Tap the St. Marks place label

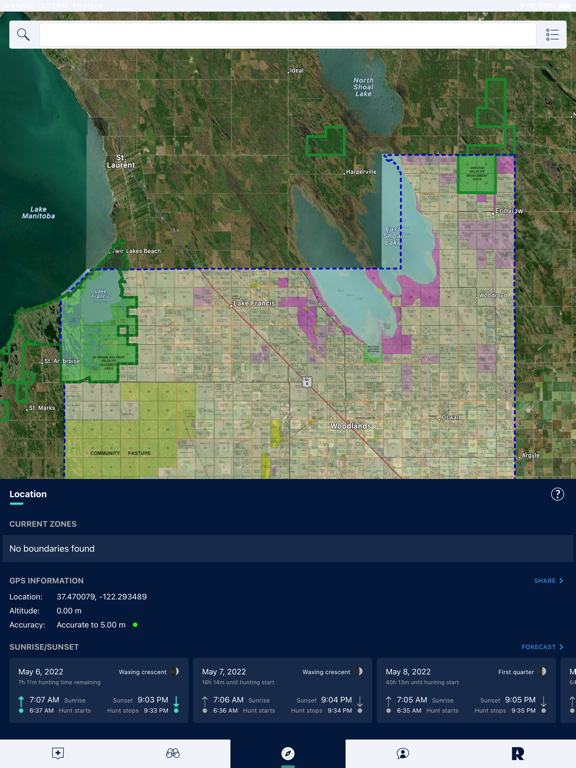42,408
